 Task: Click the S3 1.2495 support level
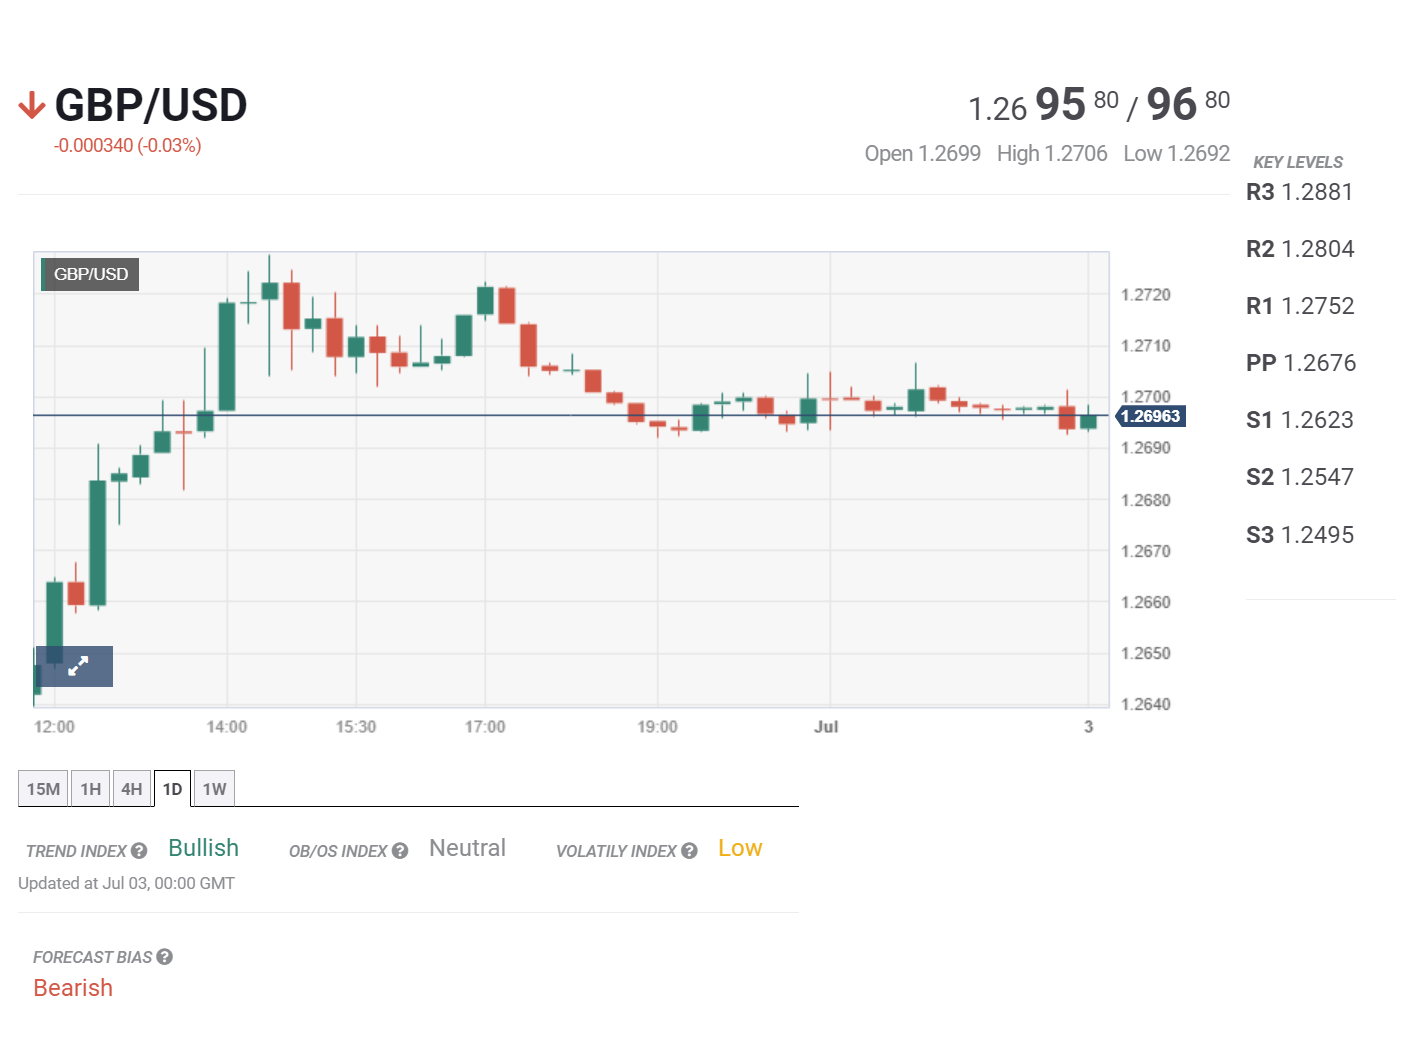point(1300,535)
